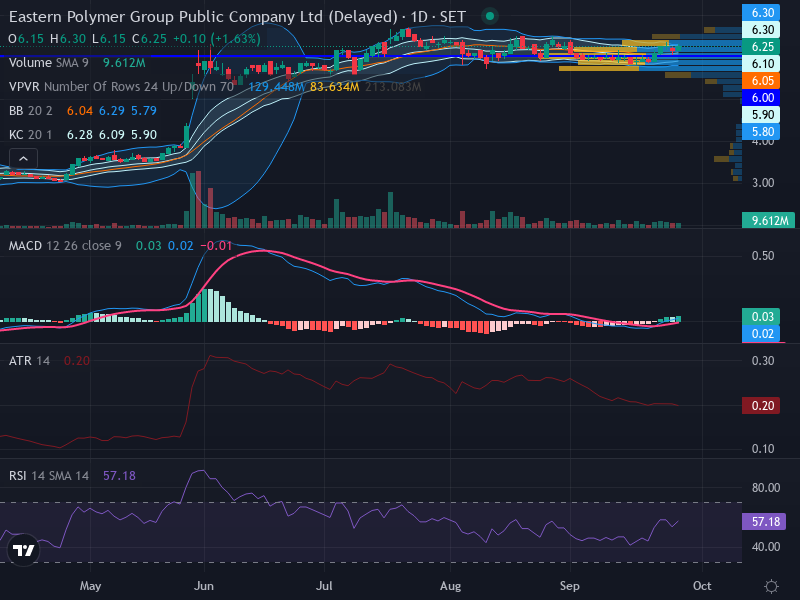Click the 57.18 RSI axis label

click(764, 521)
